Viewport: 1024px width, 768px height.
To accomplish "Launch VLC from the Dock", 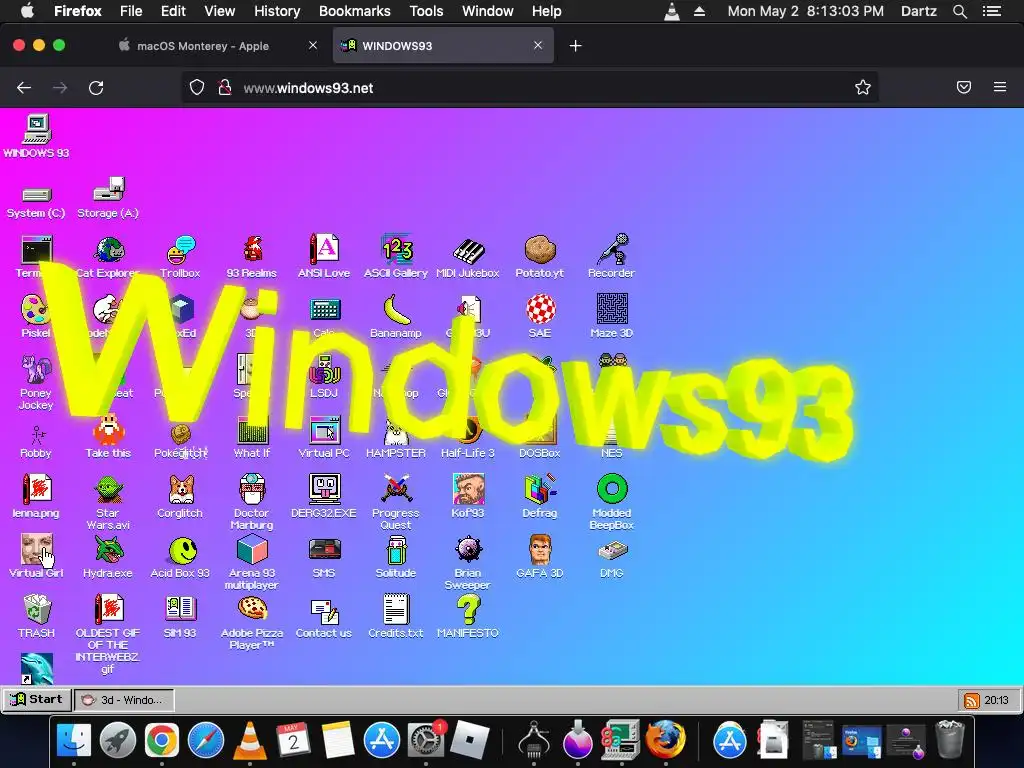I will [250, 741].
